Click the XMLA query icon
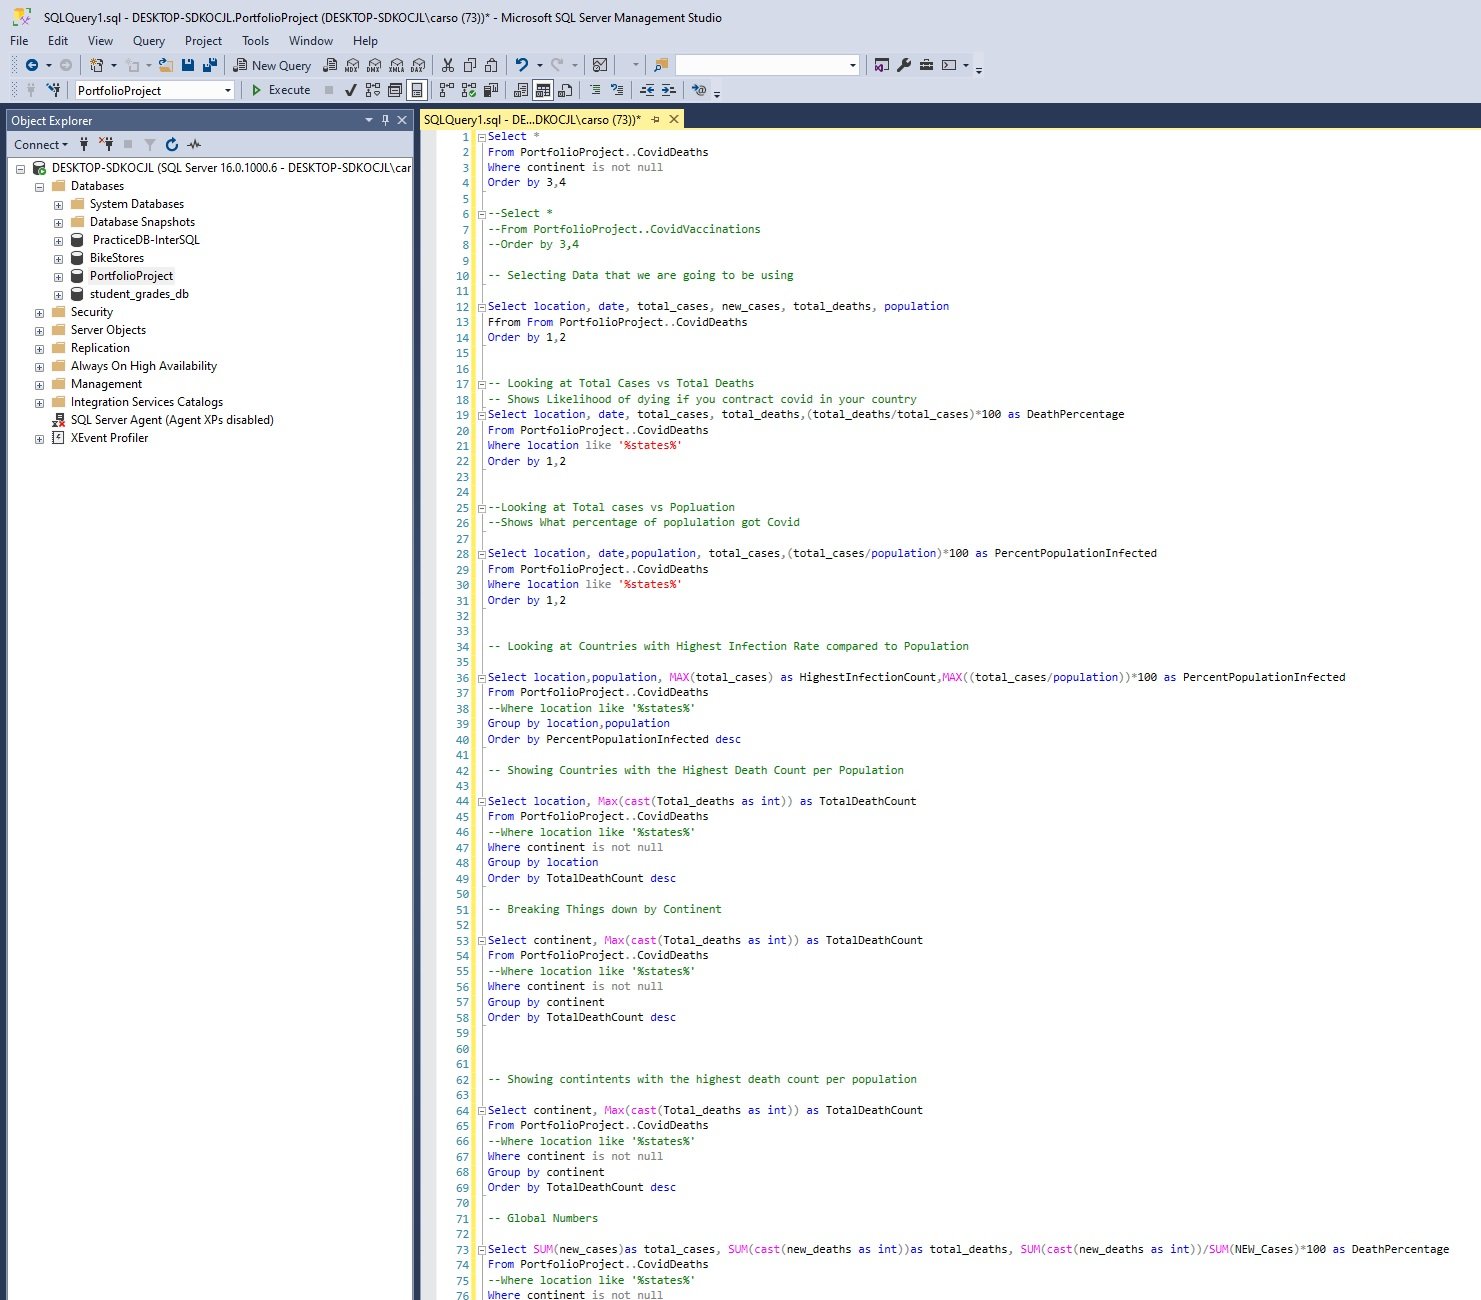This screenshot has height=1300, width=1481. (396, 65)
